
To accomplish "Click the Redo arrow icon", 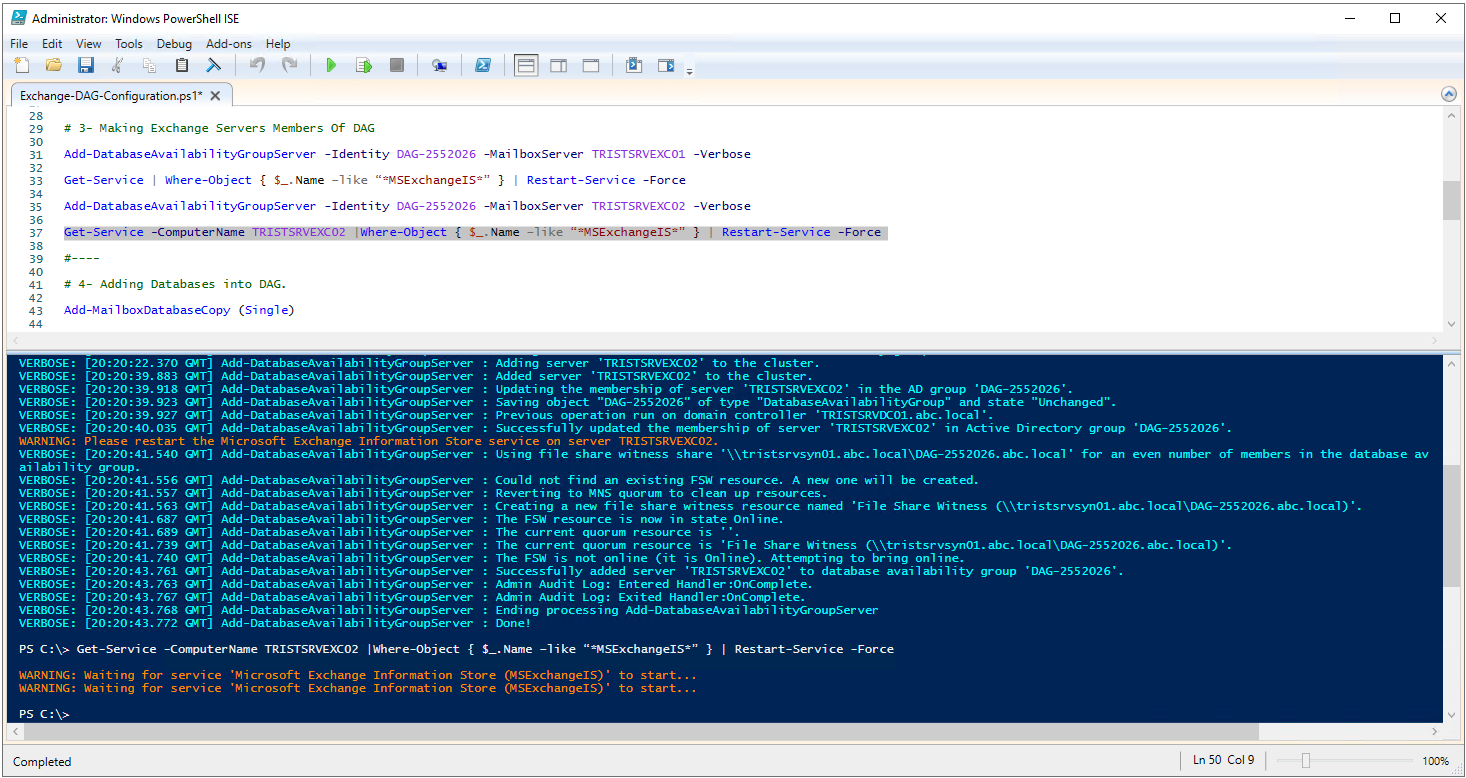I will coord(289,66).
